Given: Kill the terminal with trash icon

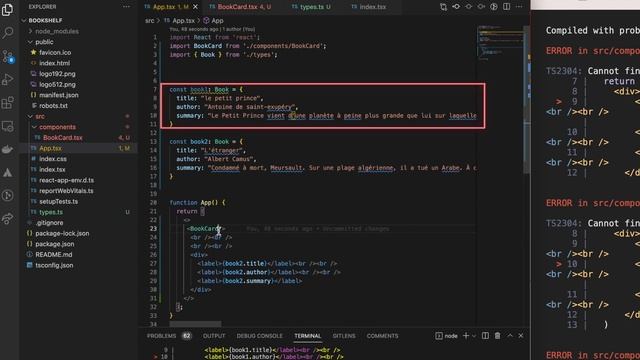Looking at the screenshot, I should click(498, 336).
